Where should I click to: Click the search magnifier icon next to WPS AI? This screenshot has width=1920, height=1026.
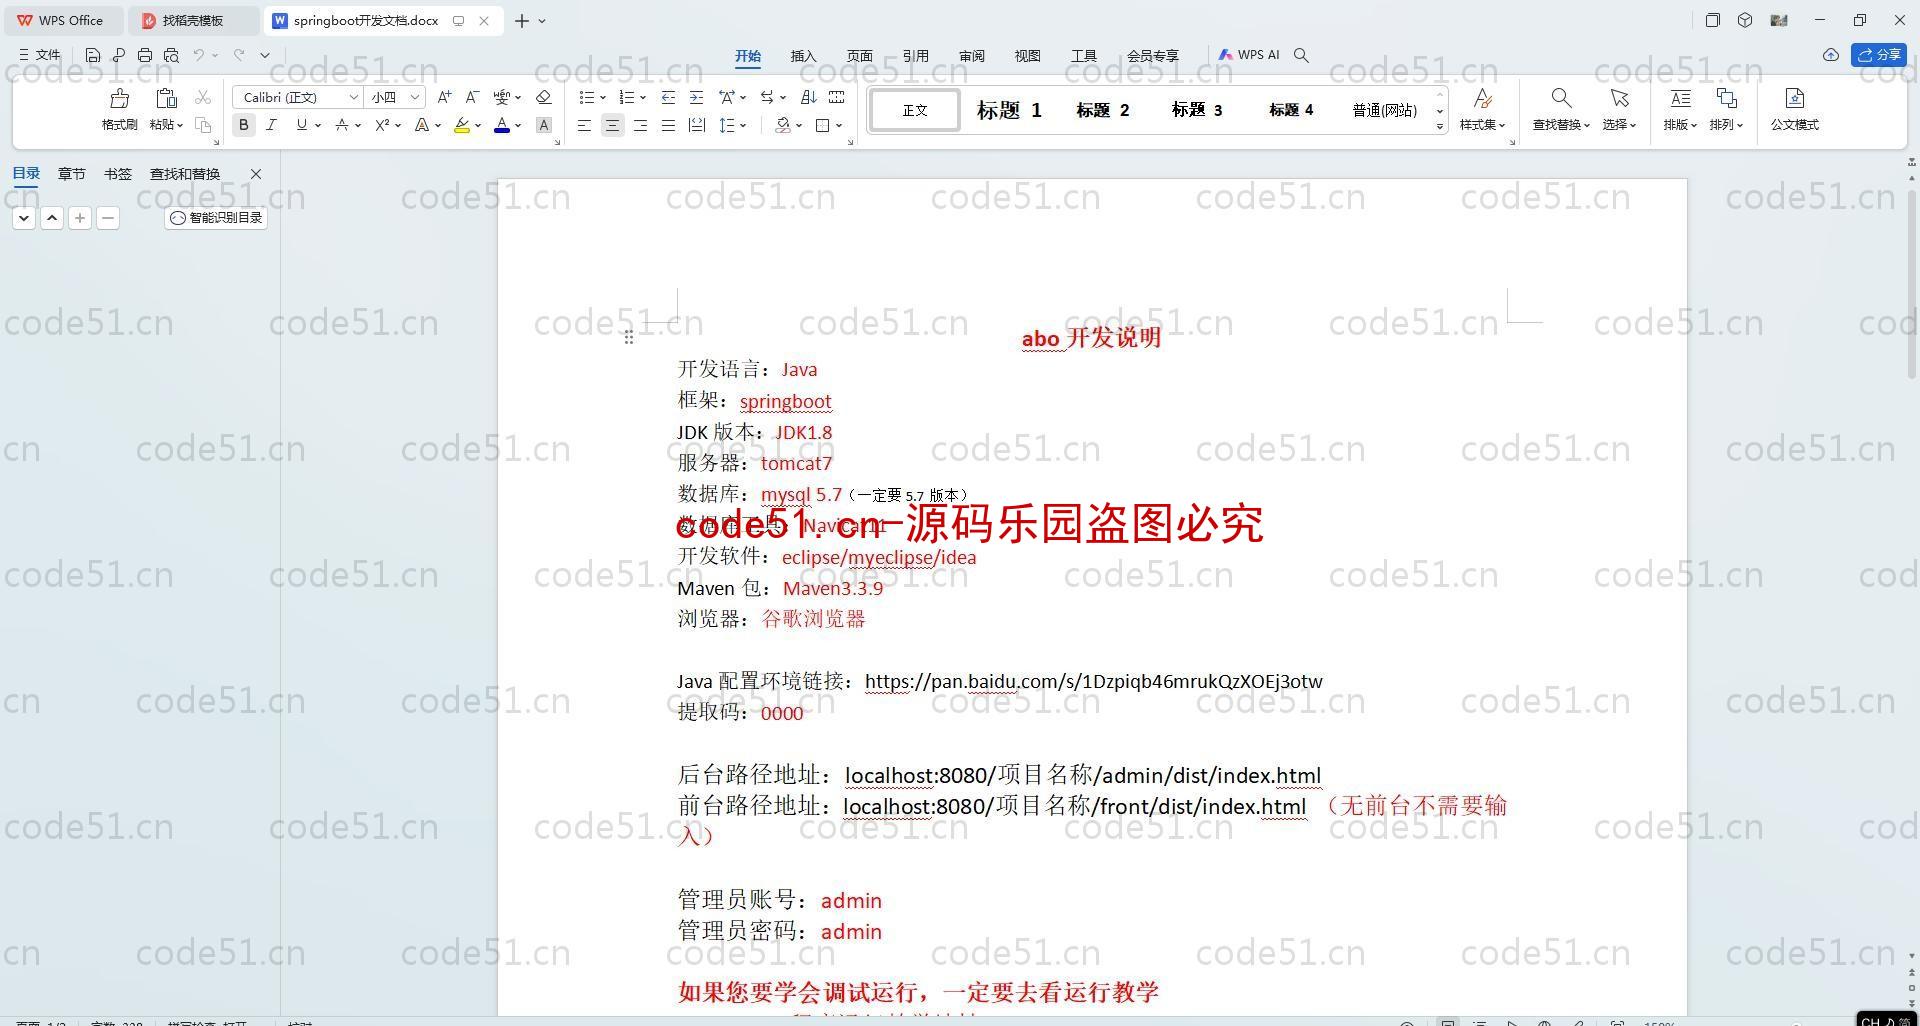(x=1301, y=55)
